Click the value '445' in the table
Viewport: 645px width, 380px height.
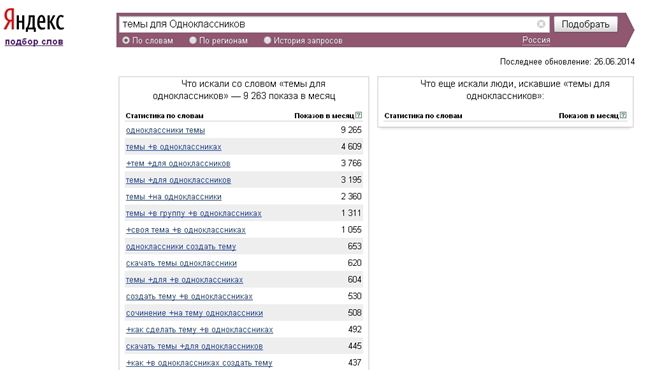click(355, 346)
